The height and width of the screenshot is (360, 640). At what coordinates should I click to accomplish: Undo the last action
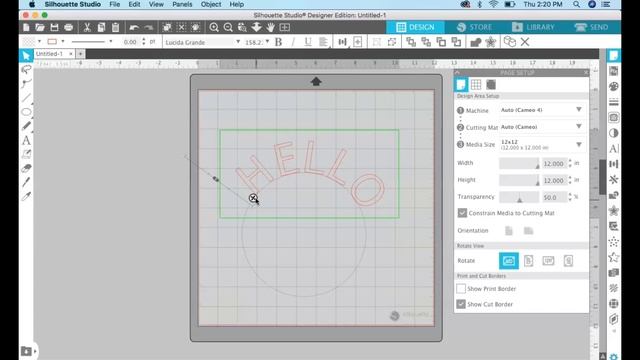[134, 27]
